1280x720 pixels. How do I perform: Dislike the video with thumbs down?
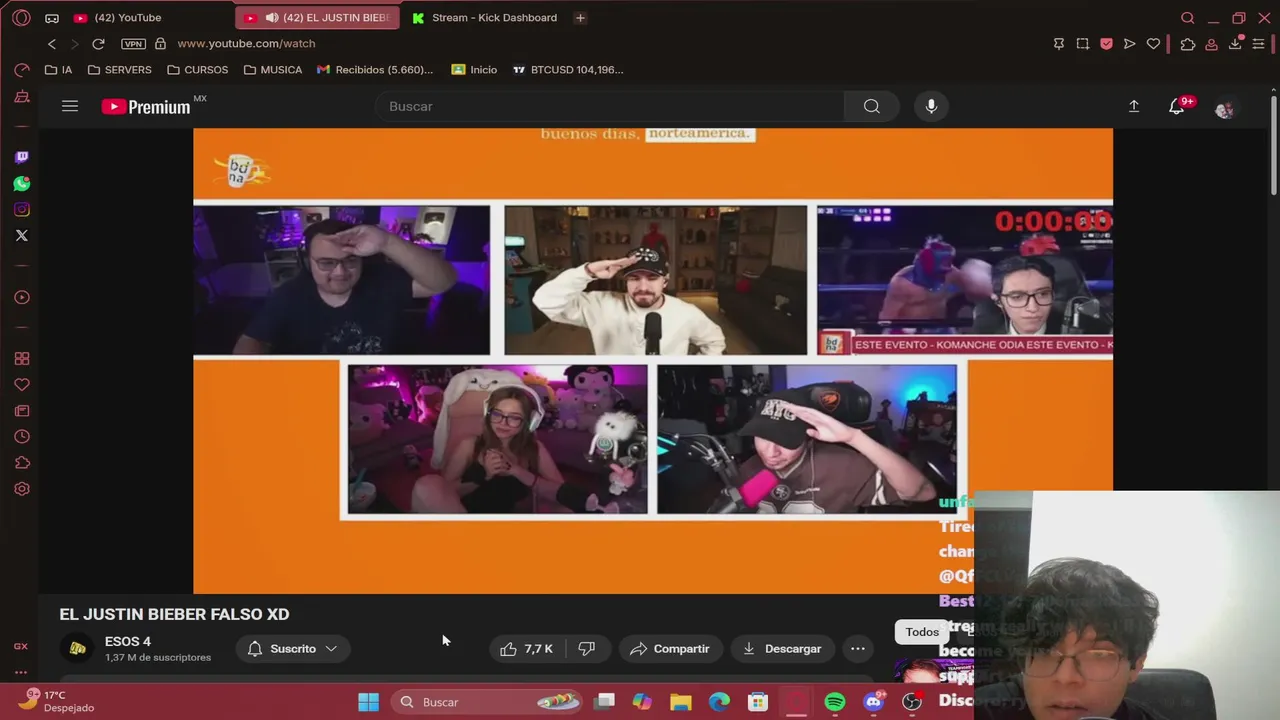[x=587, y=649]
